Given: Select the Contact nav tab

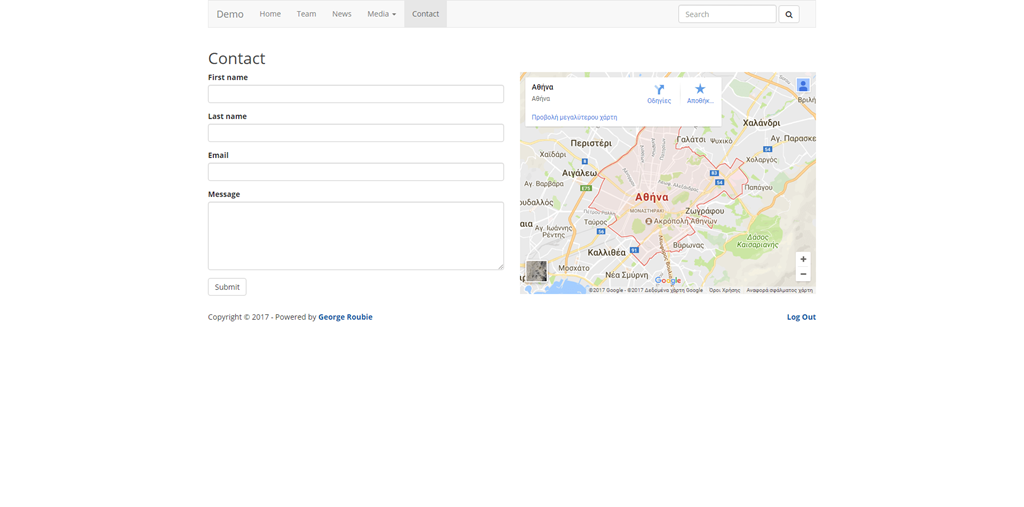Looking at the screenshot, I should pos(425,14).
